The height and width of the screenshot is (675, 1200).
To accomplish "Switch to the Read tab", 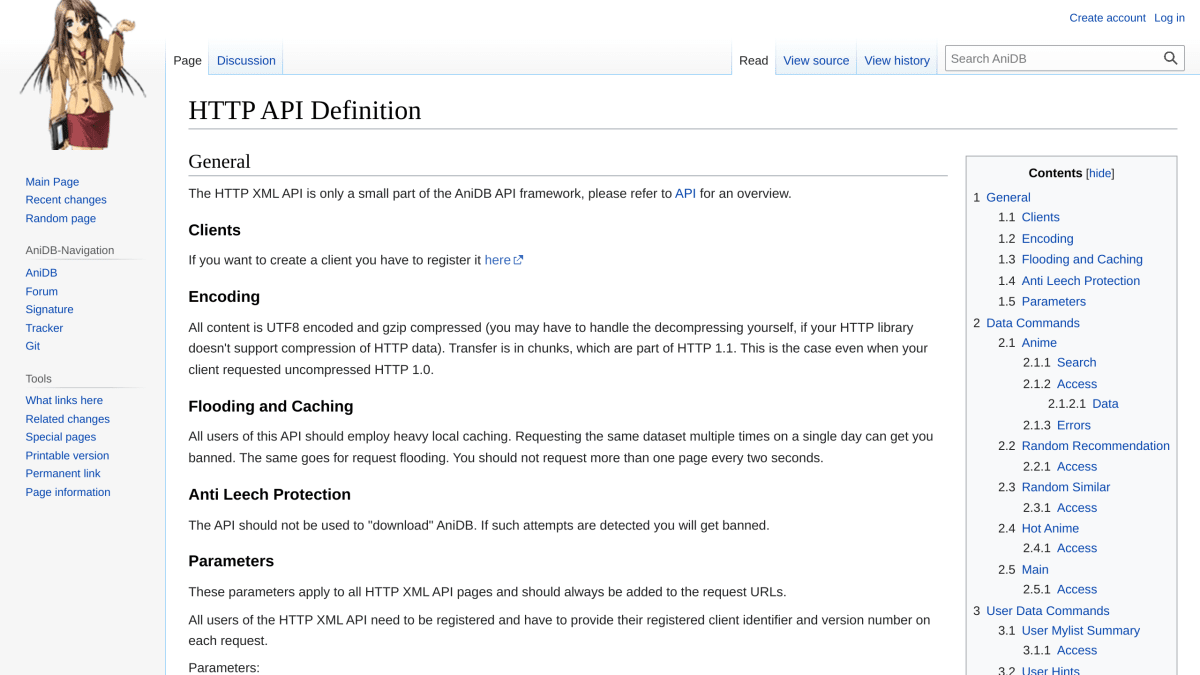I will point(753,60).
